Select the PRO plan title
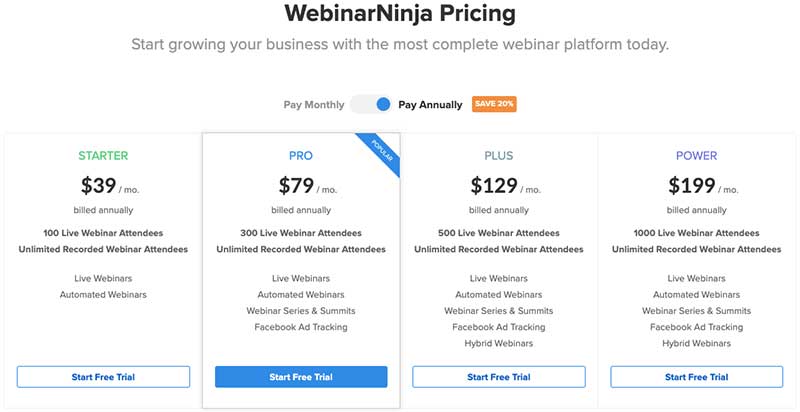This screenshot has width=800, height=412. click(x=301, y=156)
